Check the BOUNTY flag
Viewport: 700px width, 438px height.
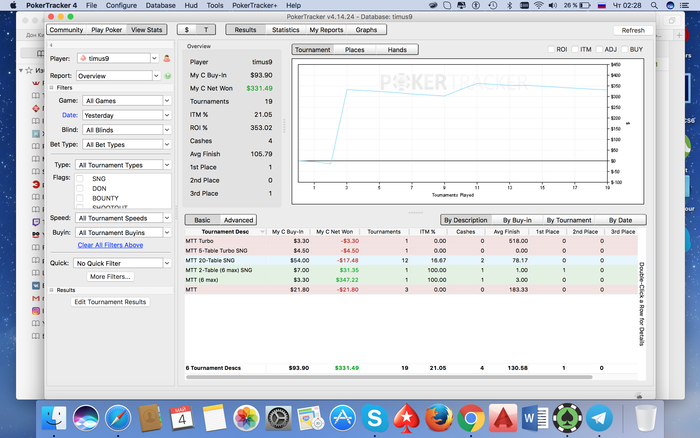click(80, 198)
